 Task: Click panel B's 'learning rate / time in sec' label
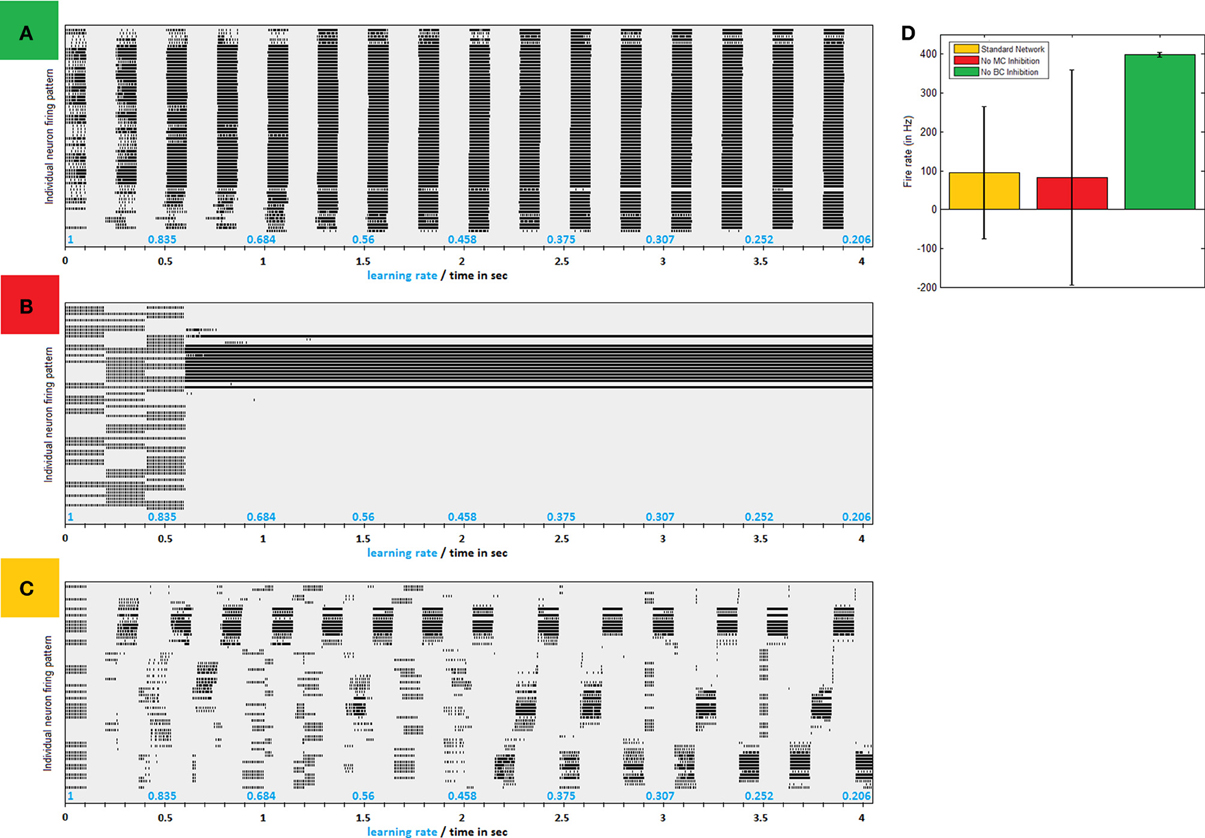click(x=437, y=552)
